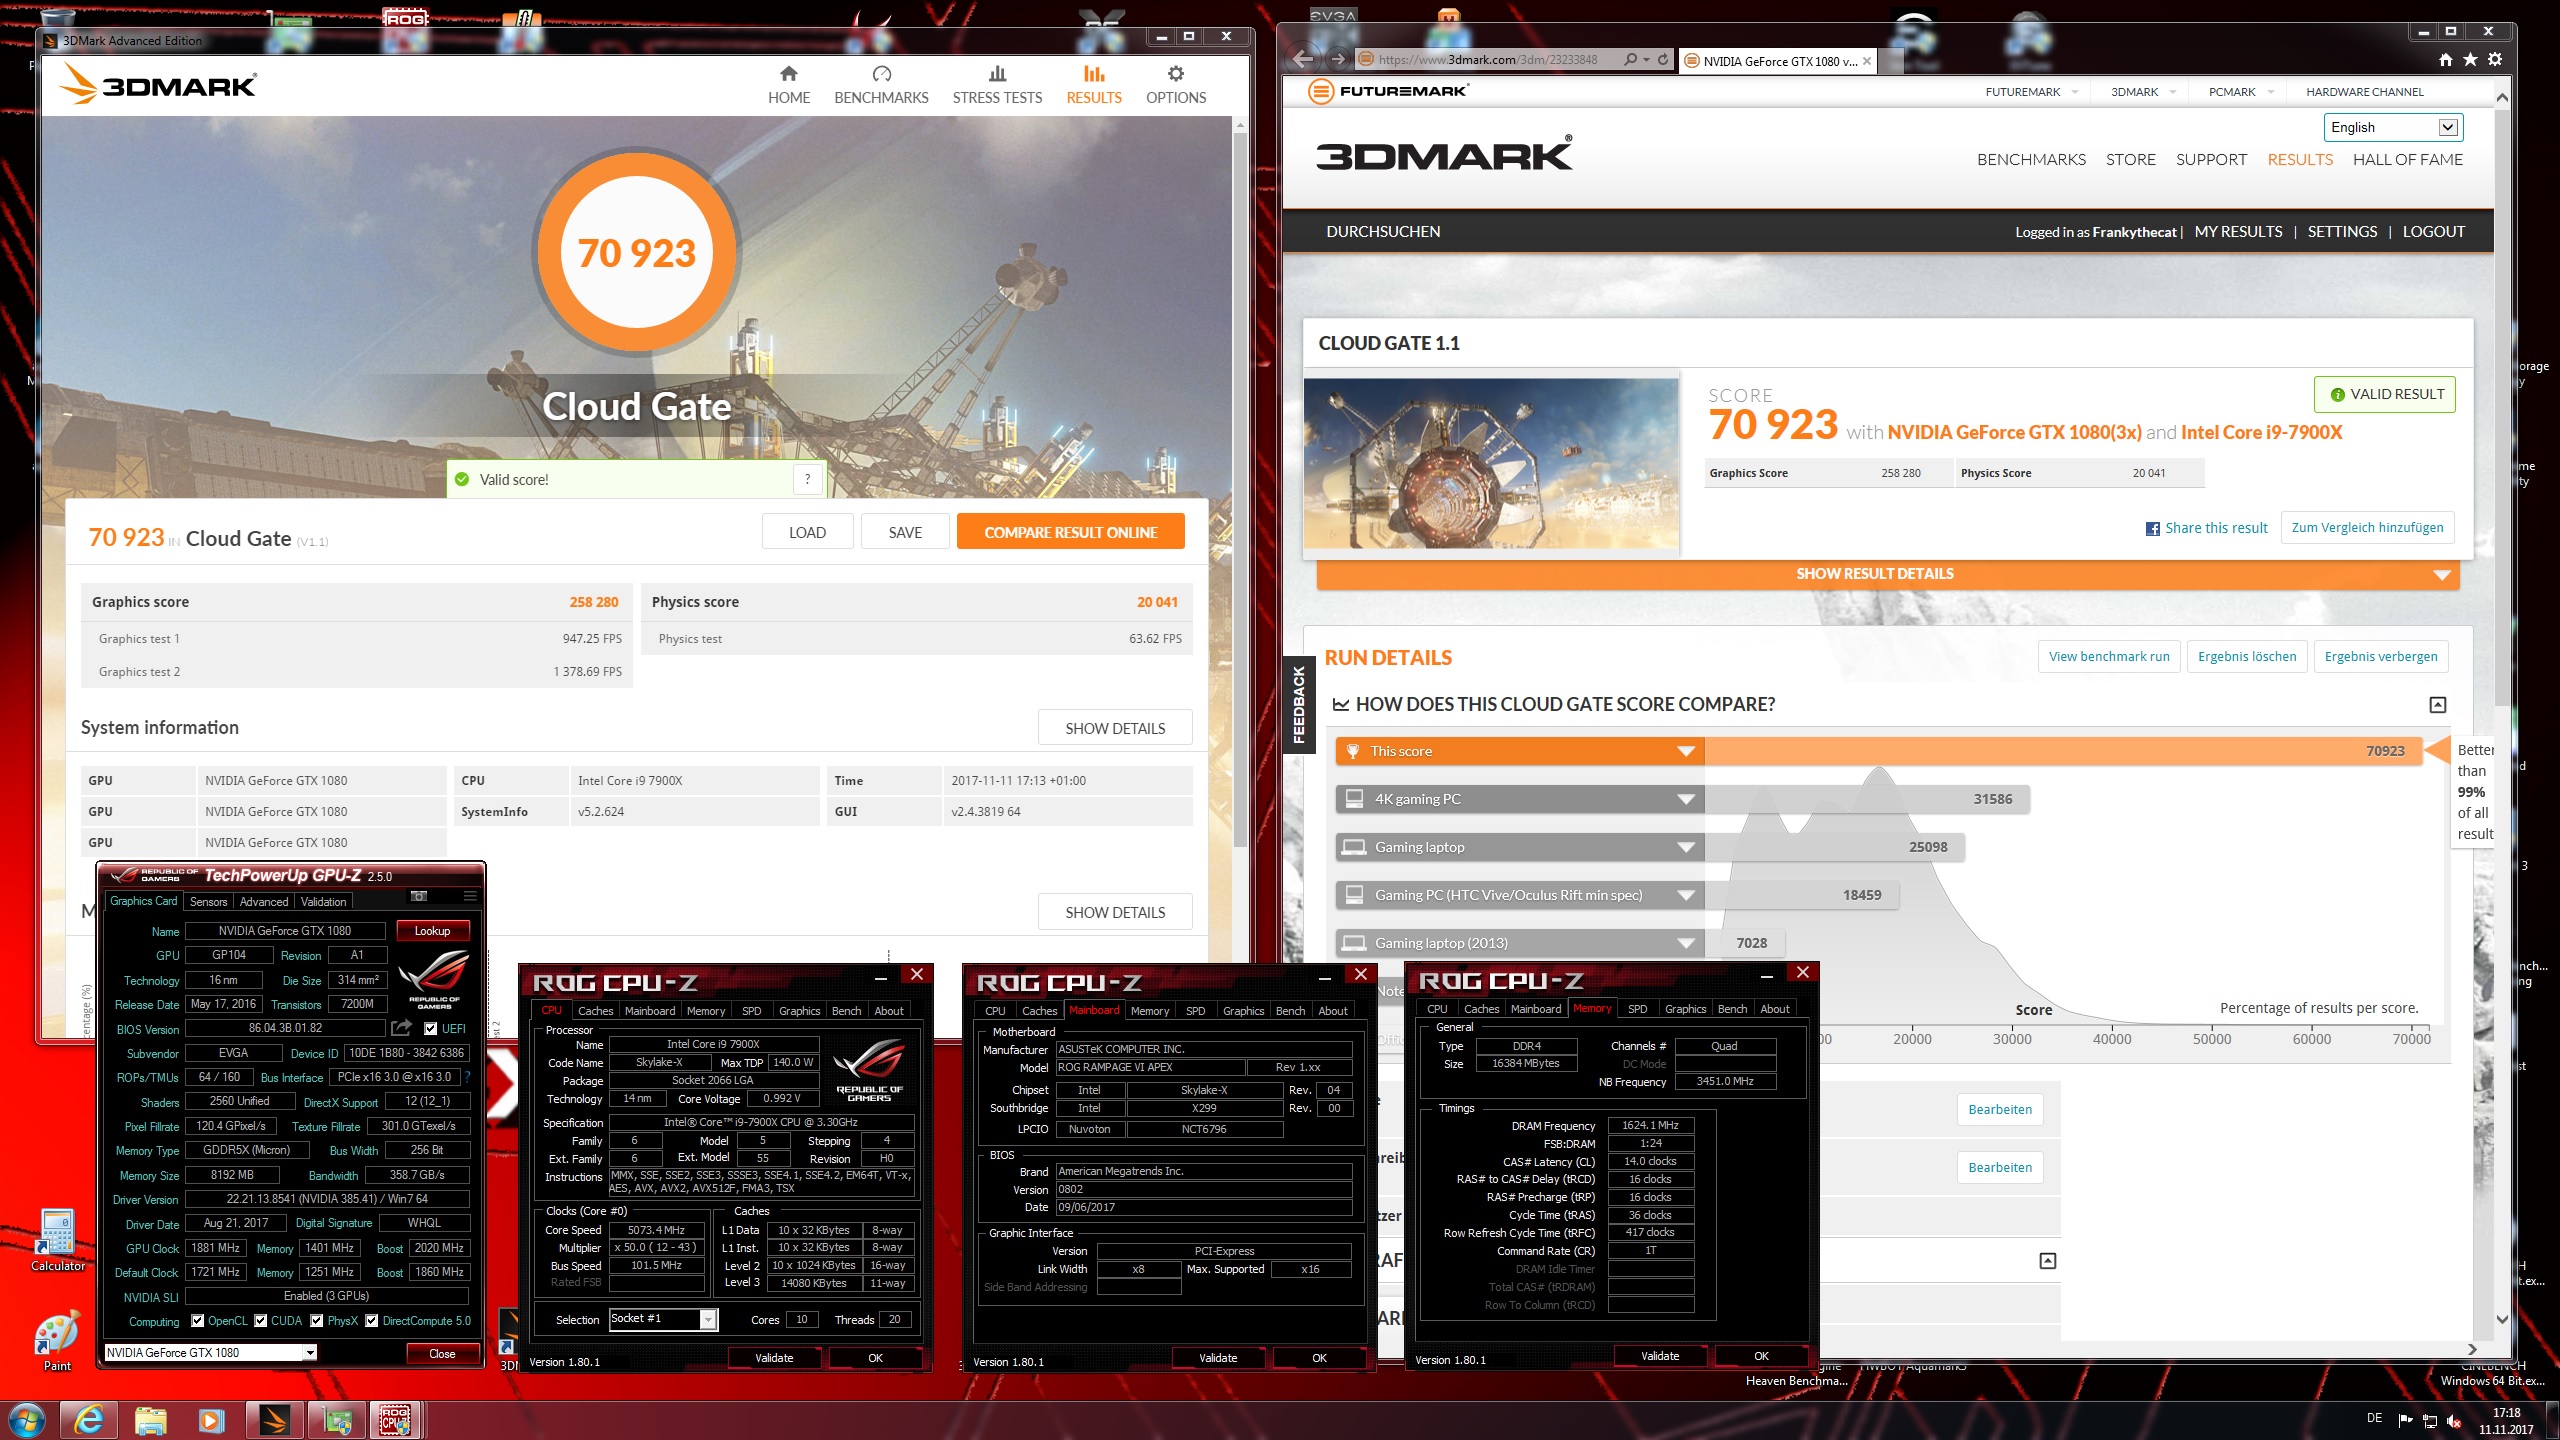2560x1440 pixels.
Task: Click browser address bar search magnifier icon
Action: pyautogui.click(x=1630, y=59)
